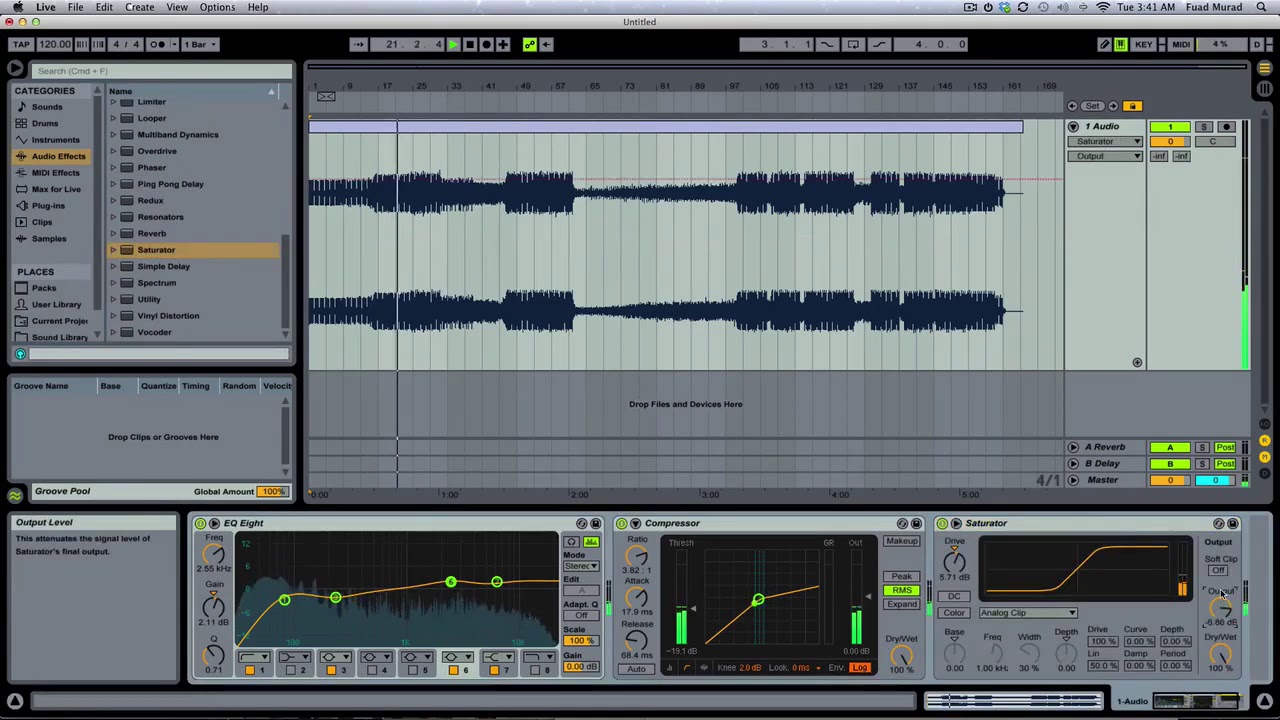Toggle the Computer MIDI Keyboard button

click(1121, 44)
